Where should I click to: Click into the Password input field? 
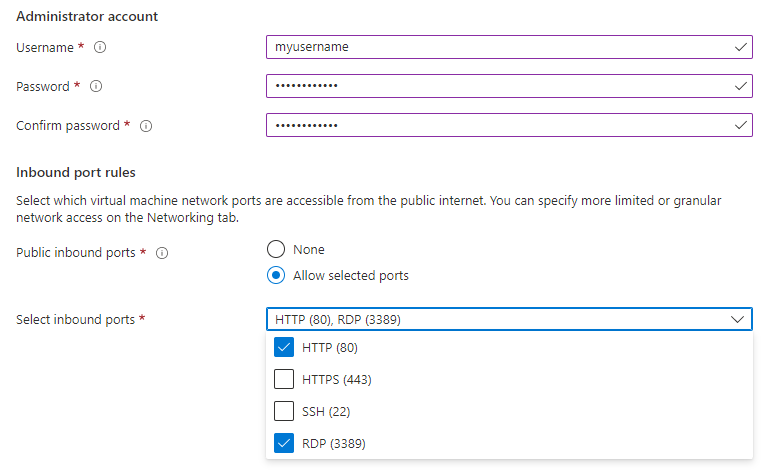(x=490, y=86)
